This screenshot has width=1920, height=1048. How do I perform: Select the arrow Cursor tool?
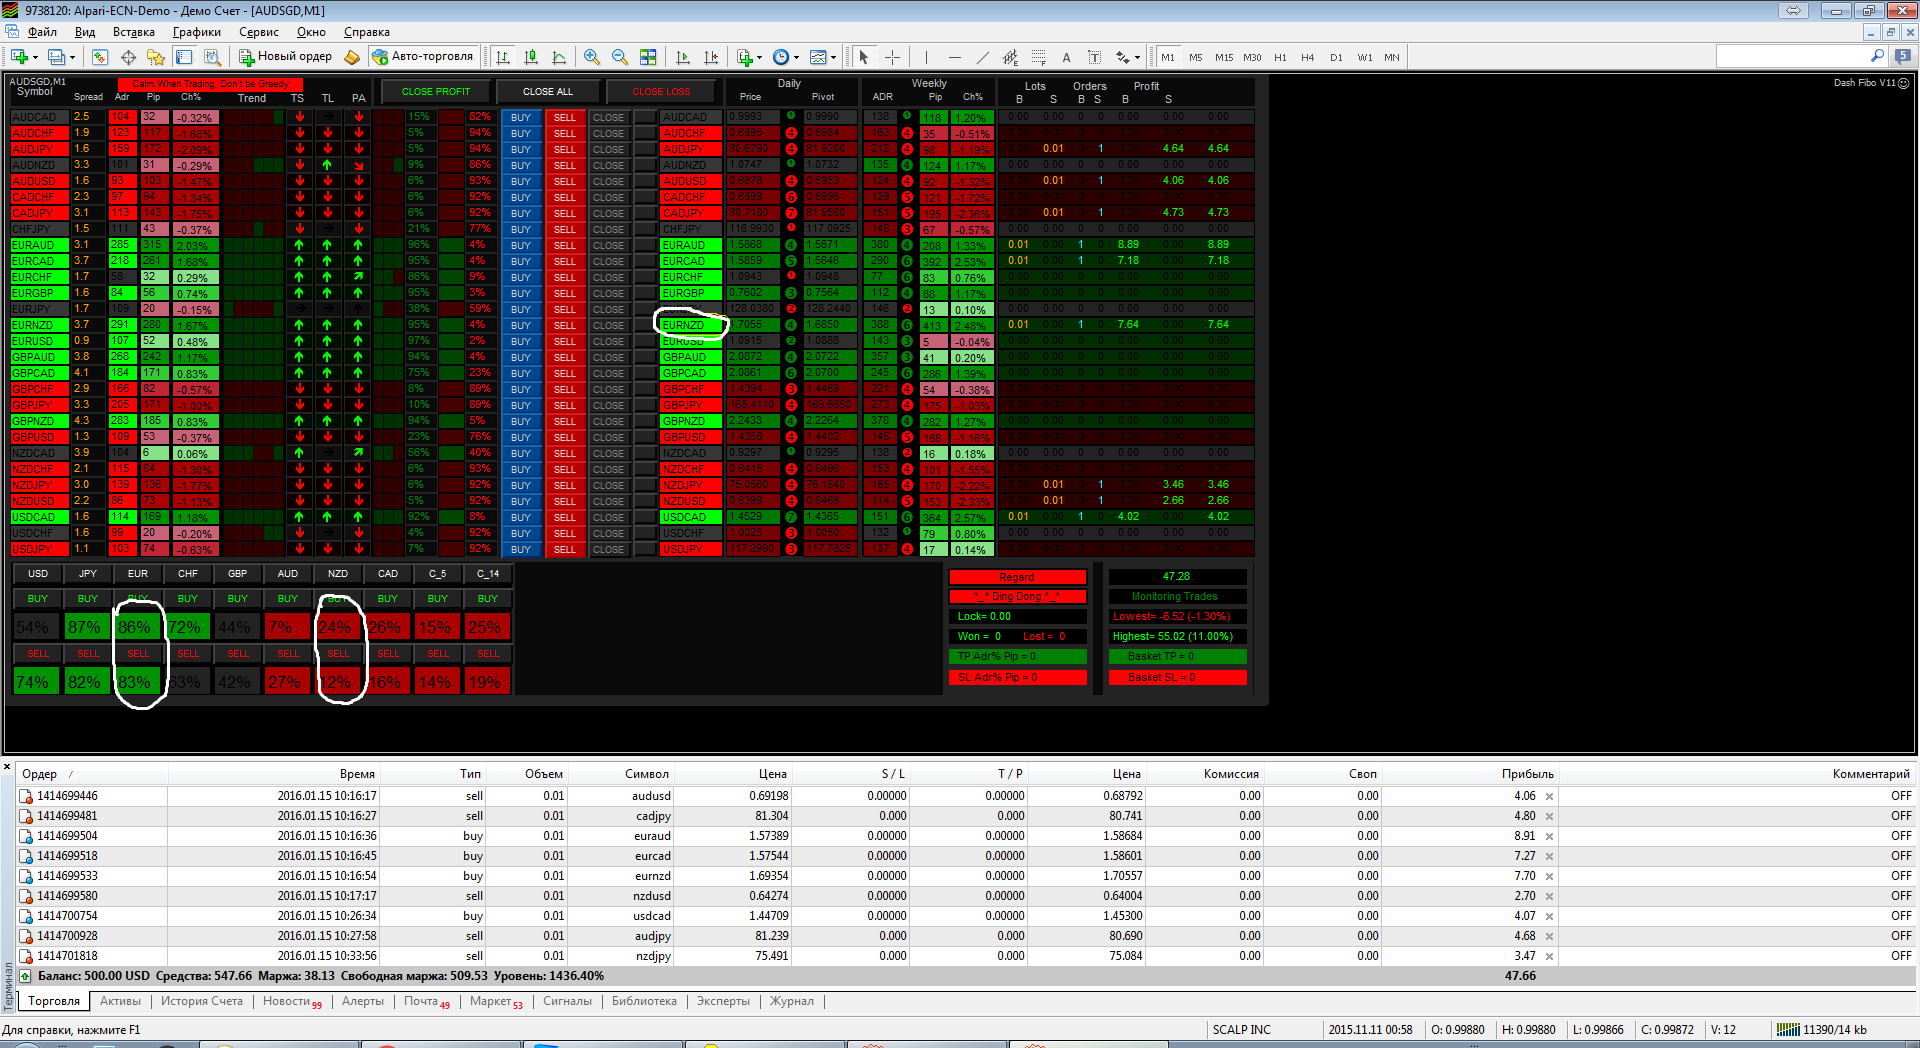(864, 57)
